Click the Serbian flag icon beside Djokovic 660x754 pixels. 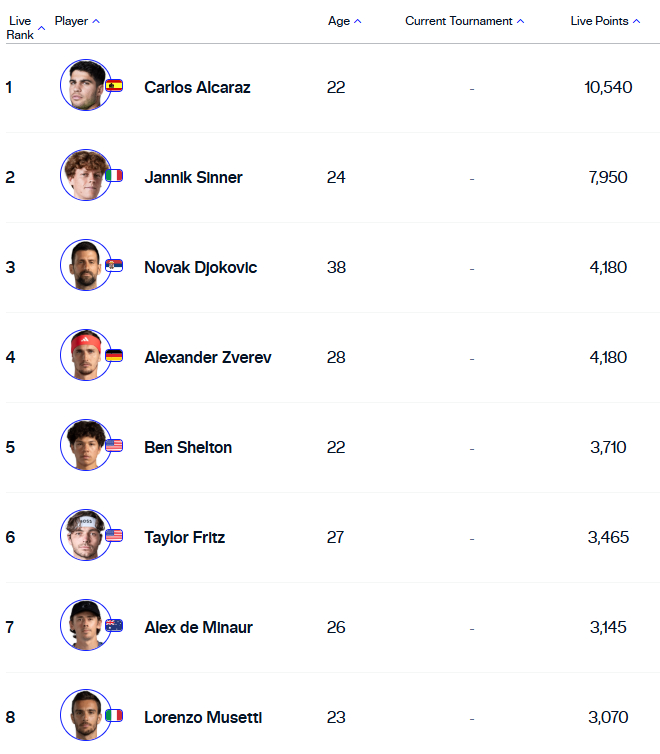pos(114,265)
